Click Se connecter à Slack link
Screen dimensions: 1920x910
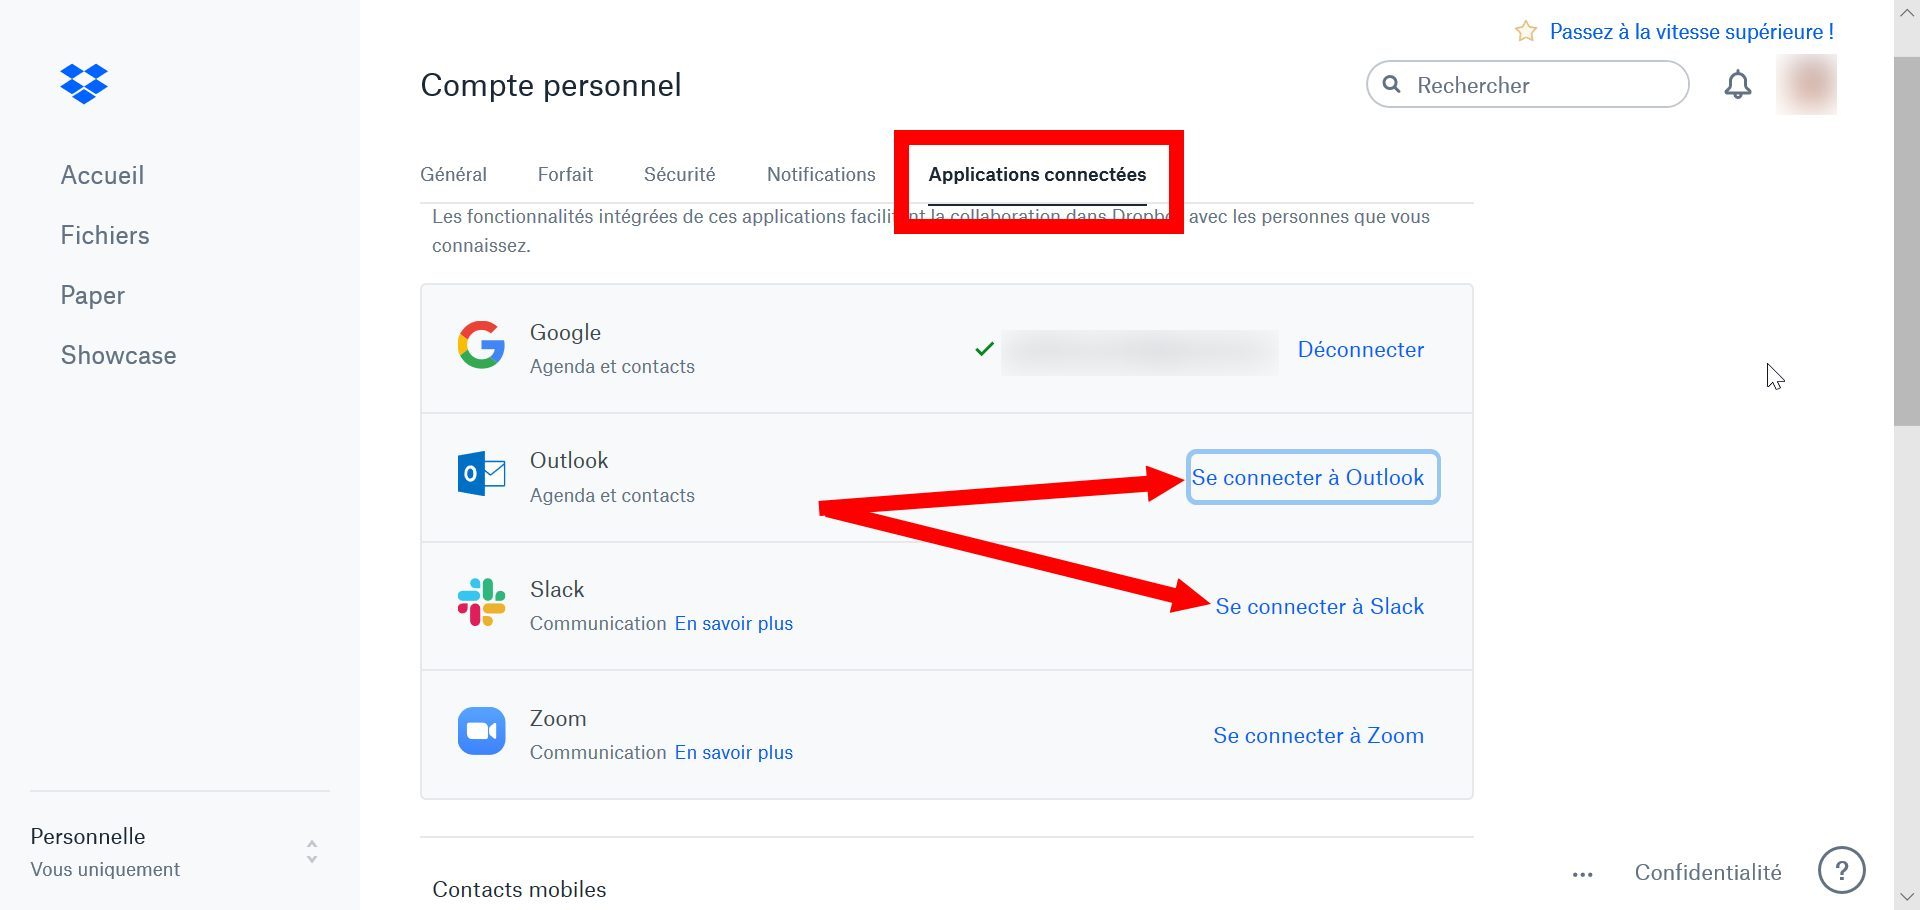[1319, 606]
